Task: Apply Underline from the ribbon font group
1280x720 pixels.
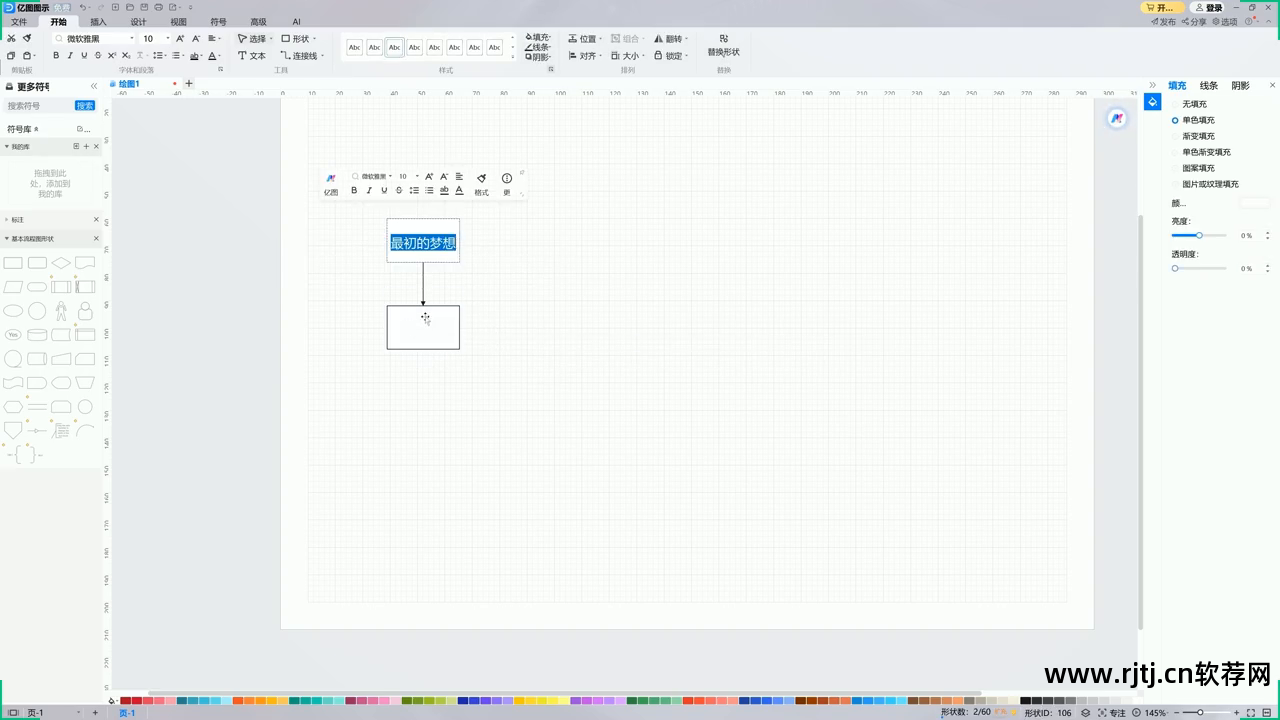Action: [84, 56]
